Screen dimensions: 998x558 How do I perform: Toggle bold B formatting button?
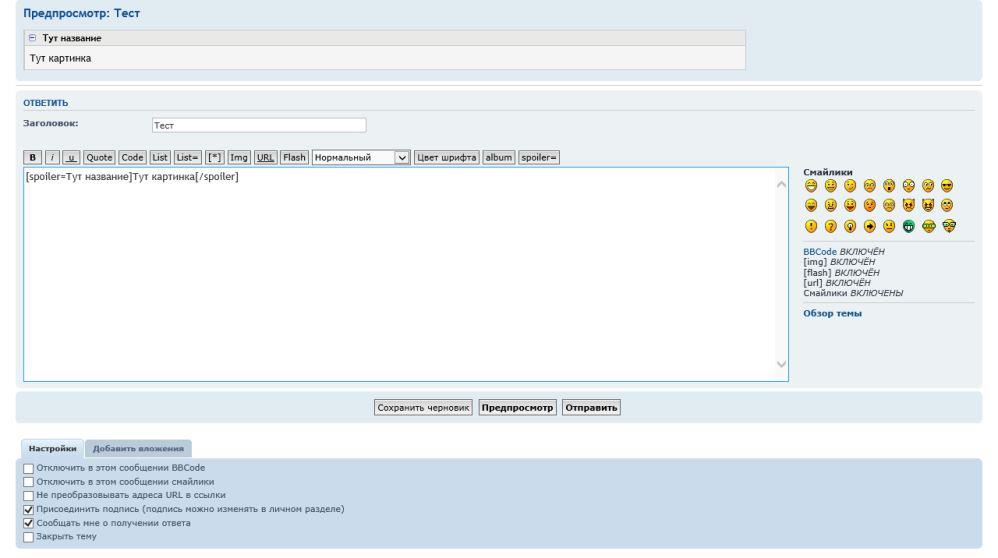tap(30, 157)
